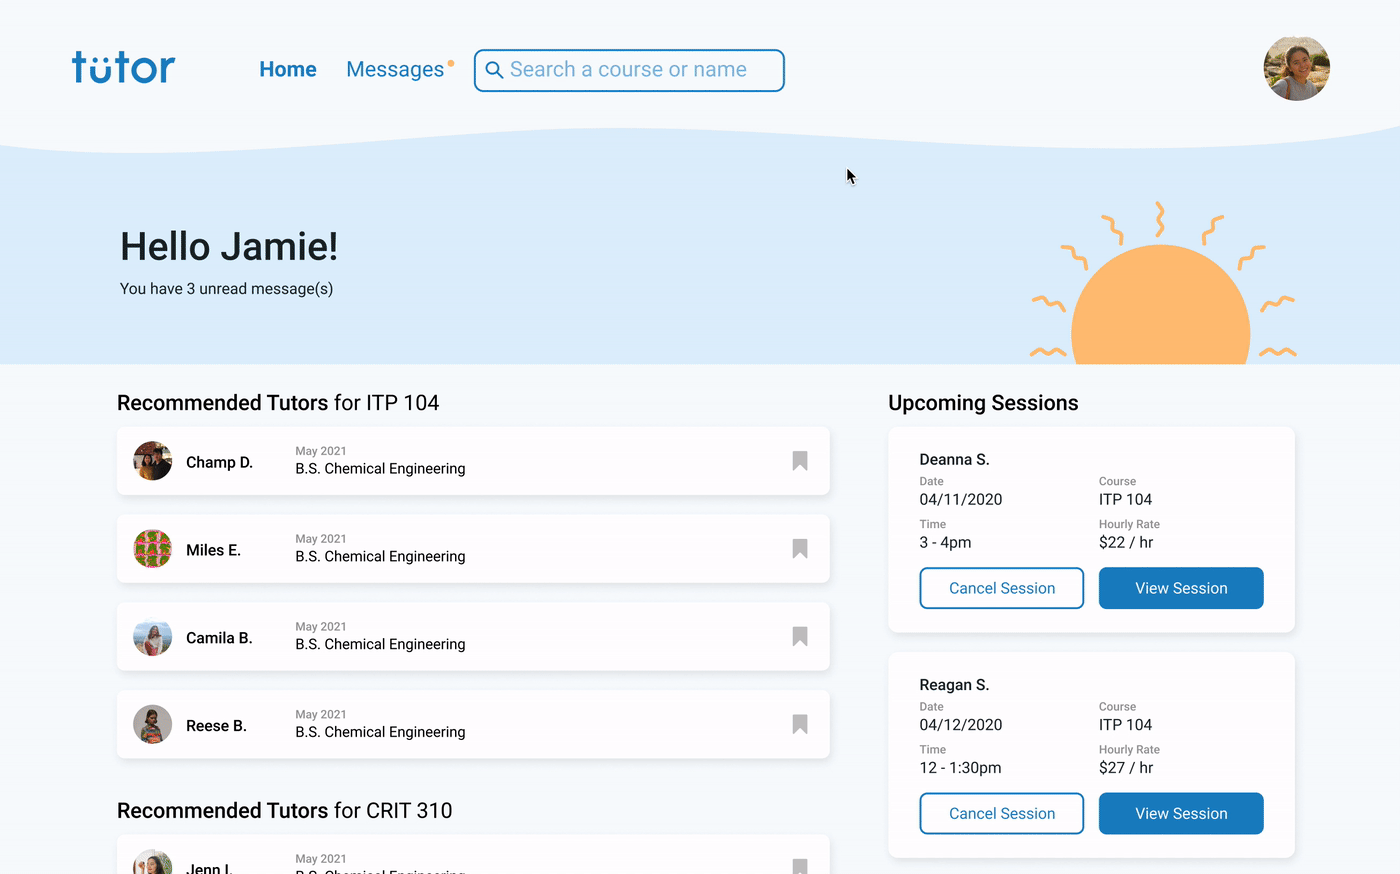Click the course or name search field
This screenshot has height=874, width=1400.
(x=640, y=70)
